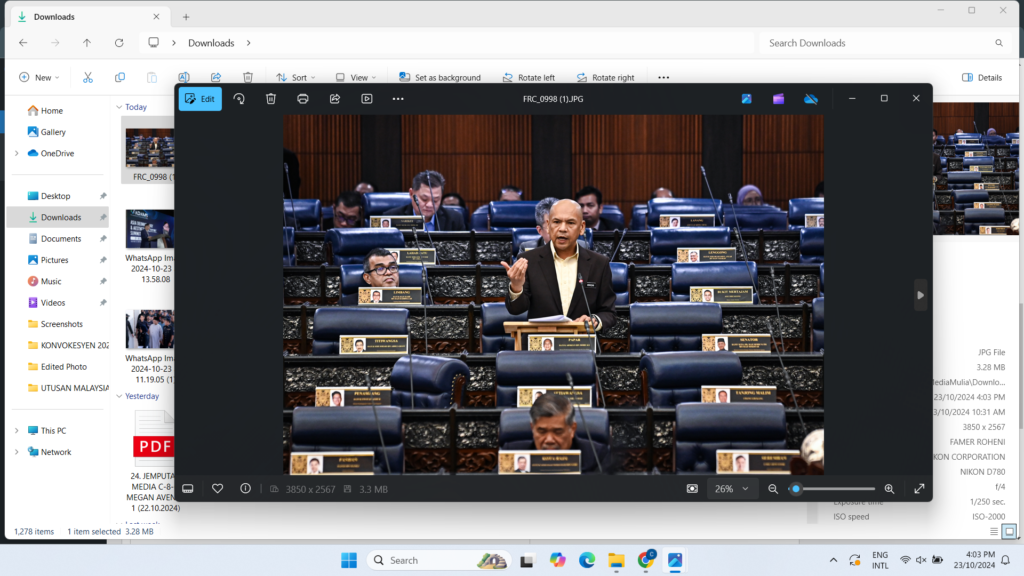The height and width of the screenshot is (576, 1024).
Task: Select the Pictures folder in sidebar
Action: (x=54, y=260)
